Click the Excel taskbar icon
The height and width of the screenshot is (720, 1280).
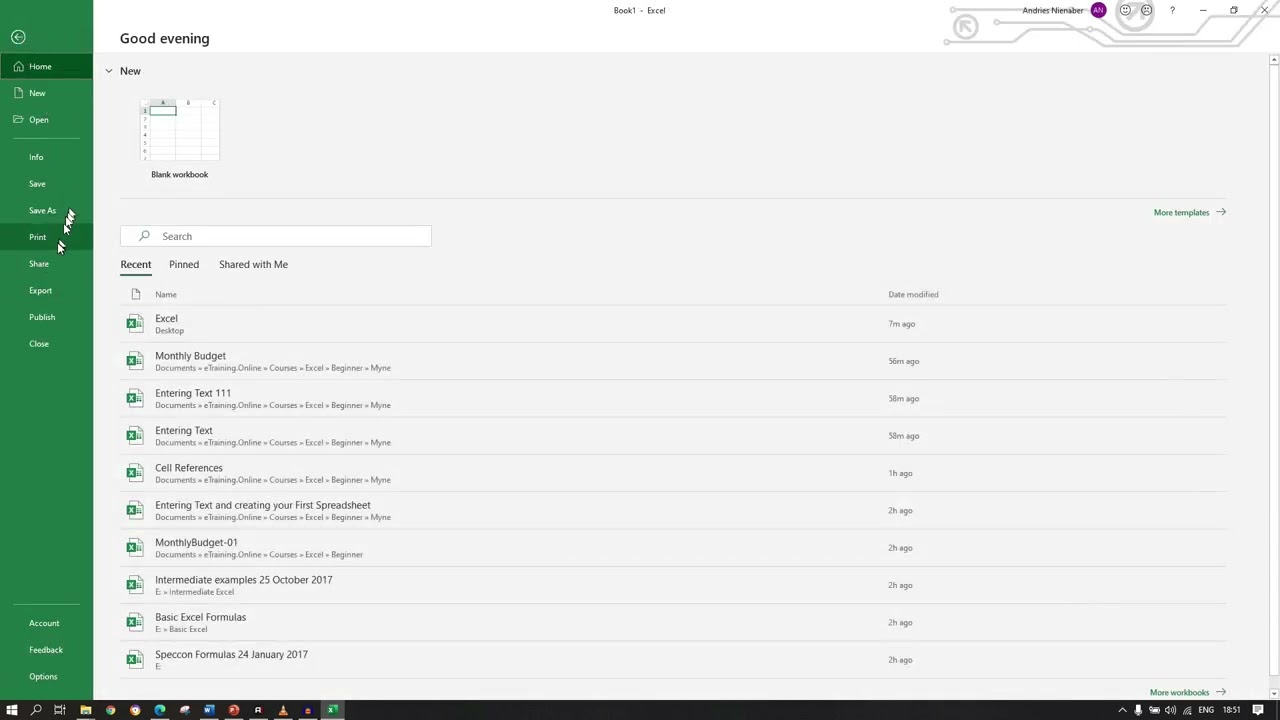coord(332,710)
